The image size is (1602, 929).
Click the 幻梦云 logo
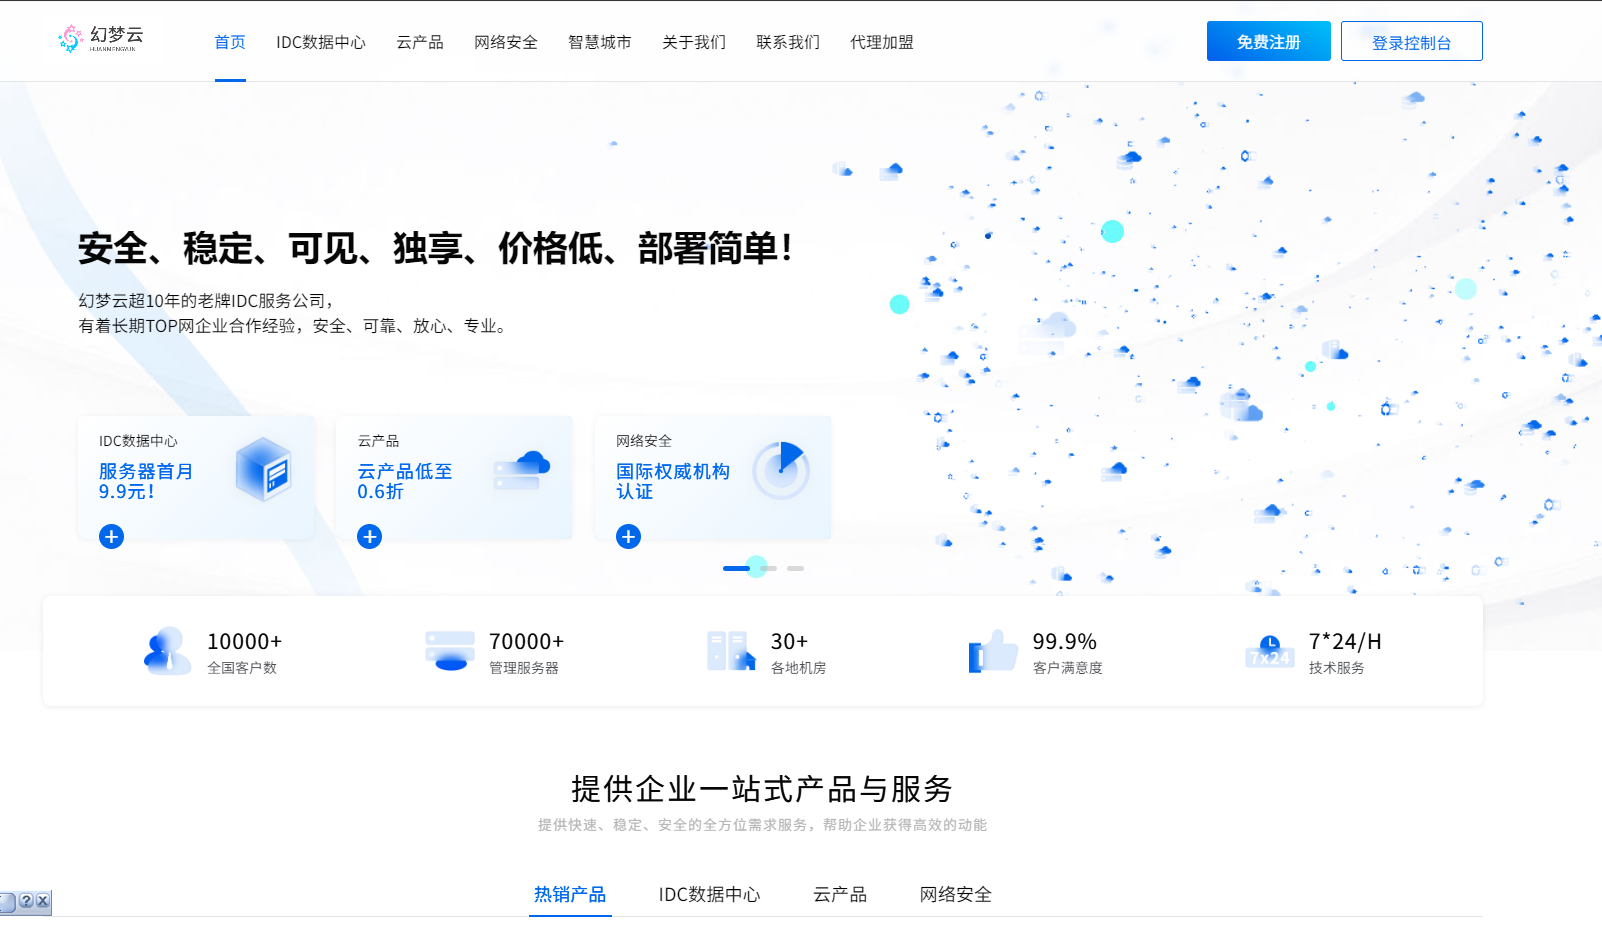click(101, 39)
